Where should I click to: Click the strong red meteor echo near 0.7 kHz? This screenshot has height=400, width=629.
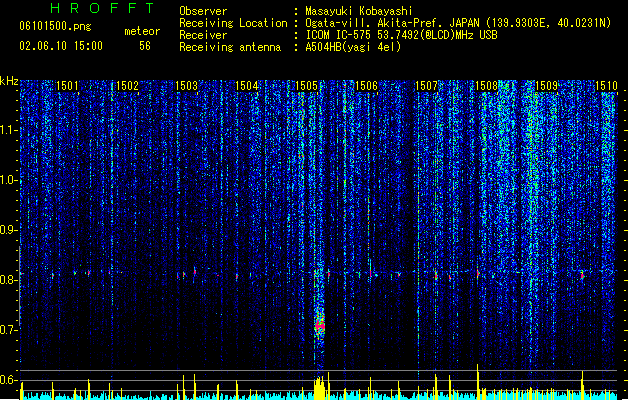click(320, 324)
